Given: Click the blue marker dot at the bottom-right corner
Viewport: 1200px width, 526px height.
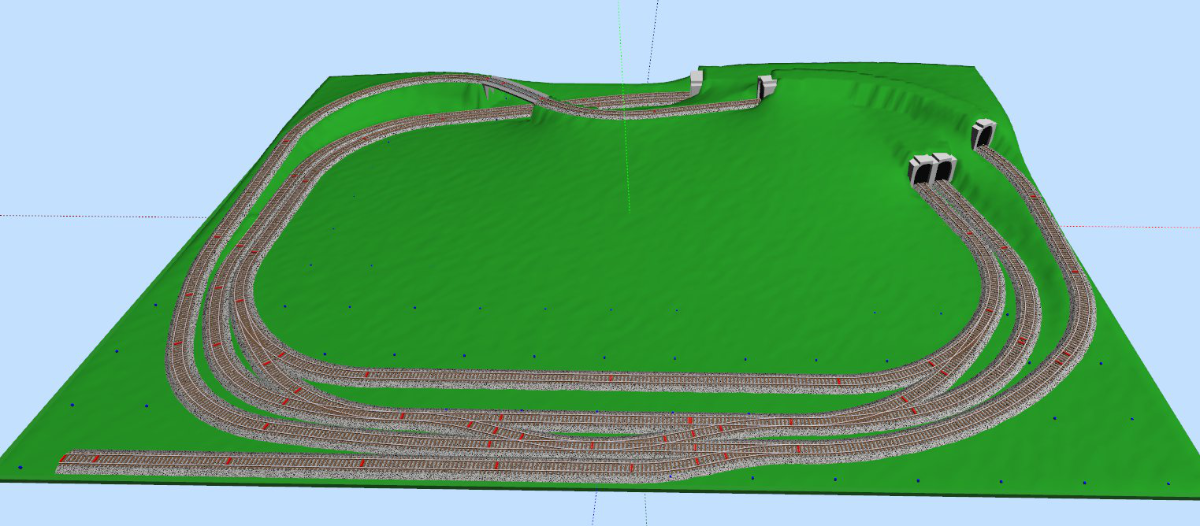Looking at the screenshot, I should pos(1168,484).
